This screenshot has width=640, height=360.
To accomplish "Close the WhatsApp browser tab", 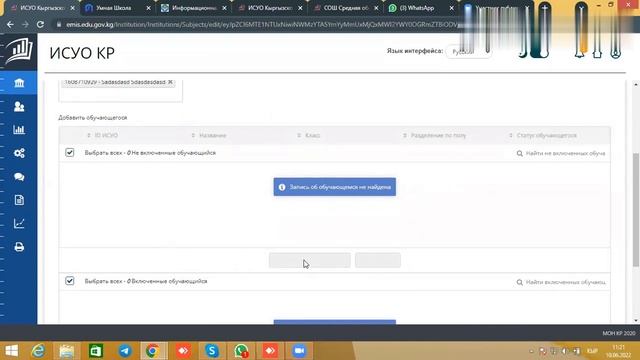I will [451, 8].
